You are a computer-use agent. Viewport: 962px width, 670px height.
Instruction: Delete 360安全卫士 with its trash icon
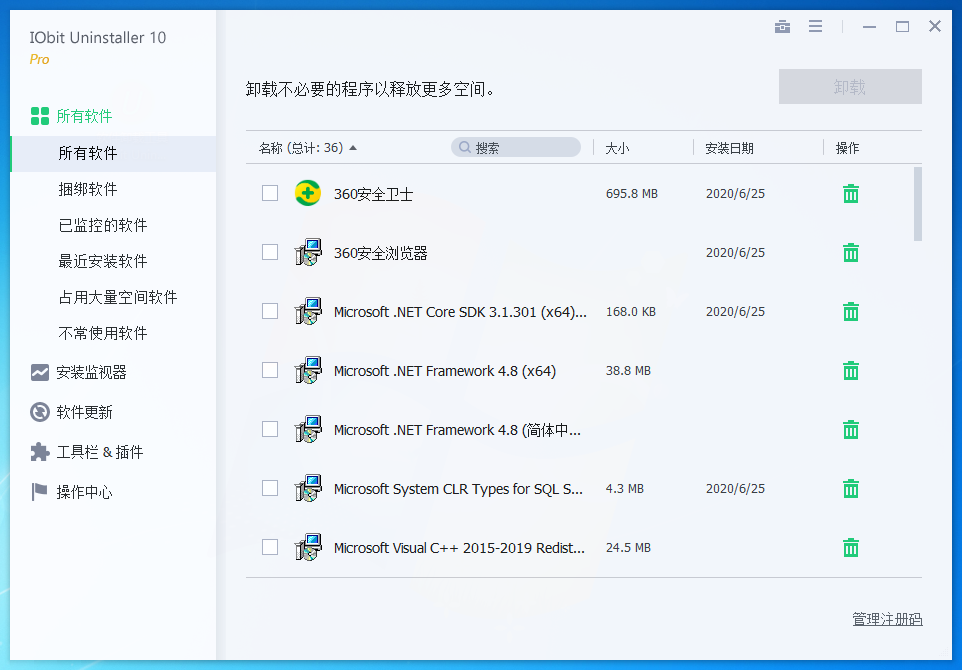coord(851,194)
